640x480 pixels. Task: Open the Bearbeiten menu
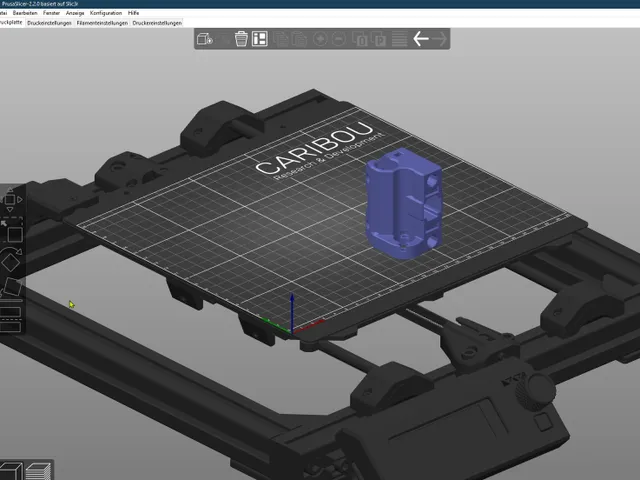pos(25,13)
